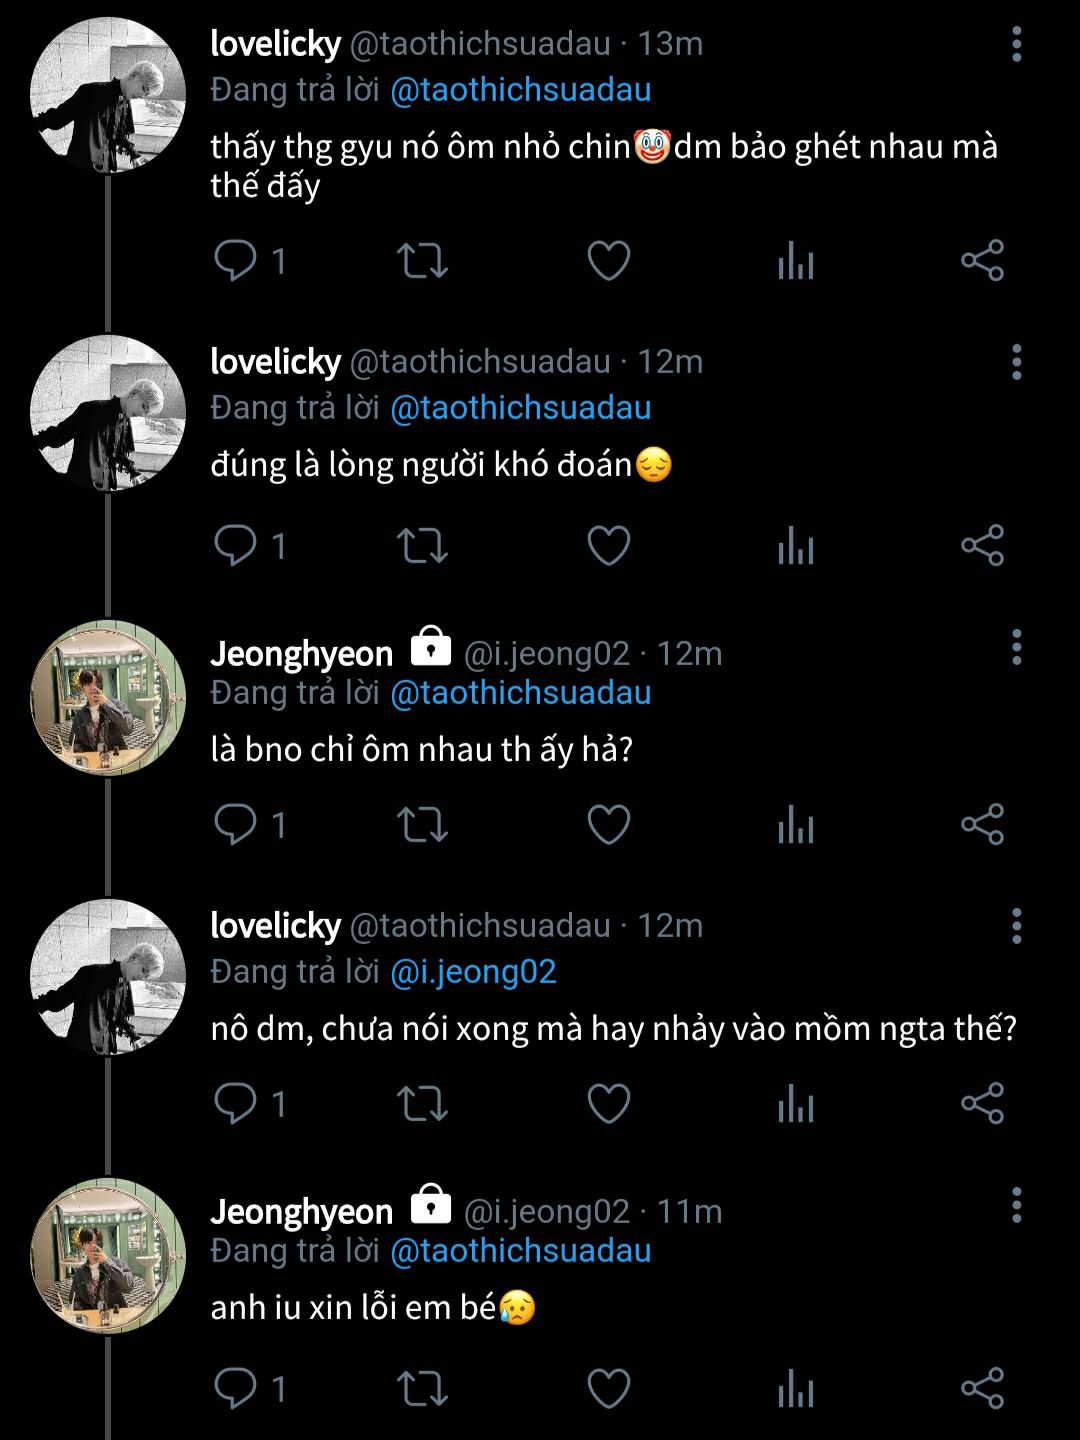Share the first tweet about gyu
Viewport: 1080px width, 1440px height.
[982, 261]
